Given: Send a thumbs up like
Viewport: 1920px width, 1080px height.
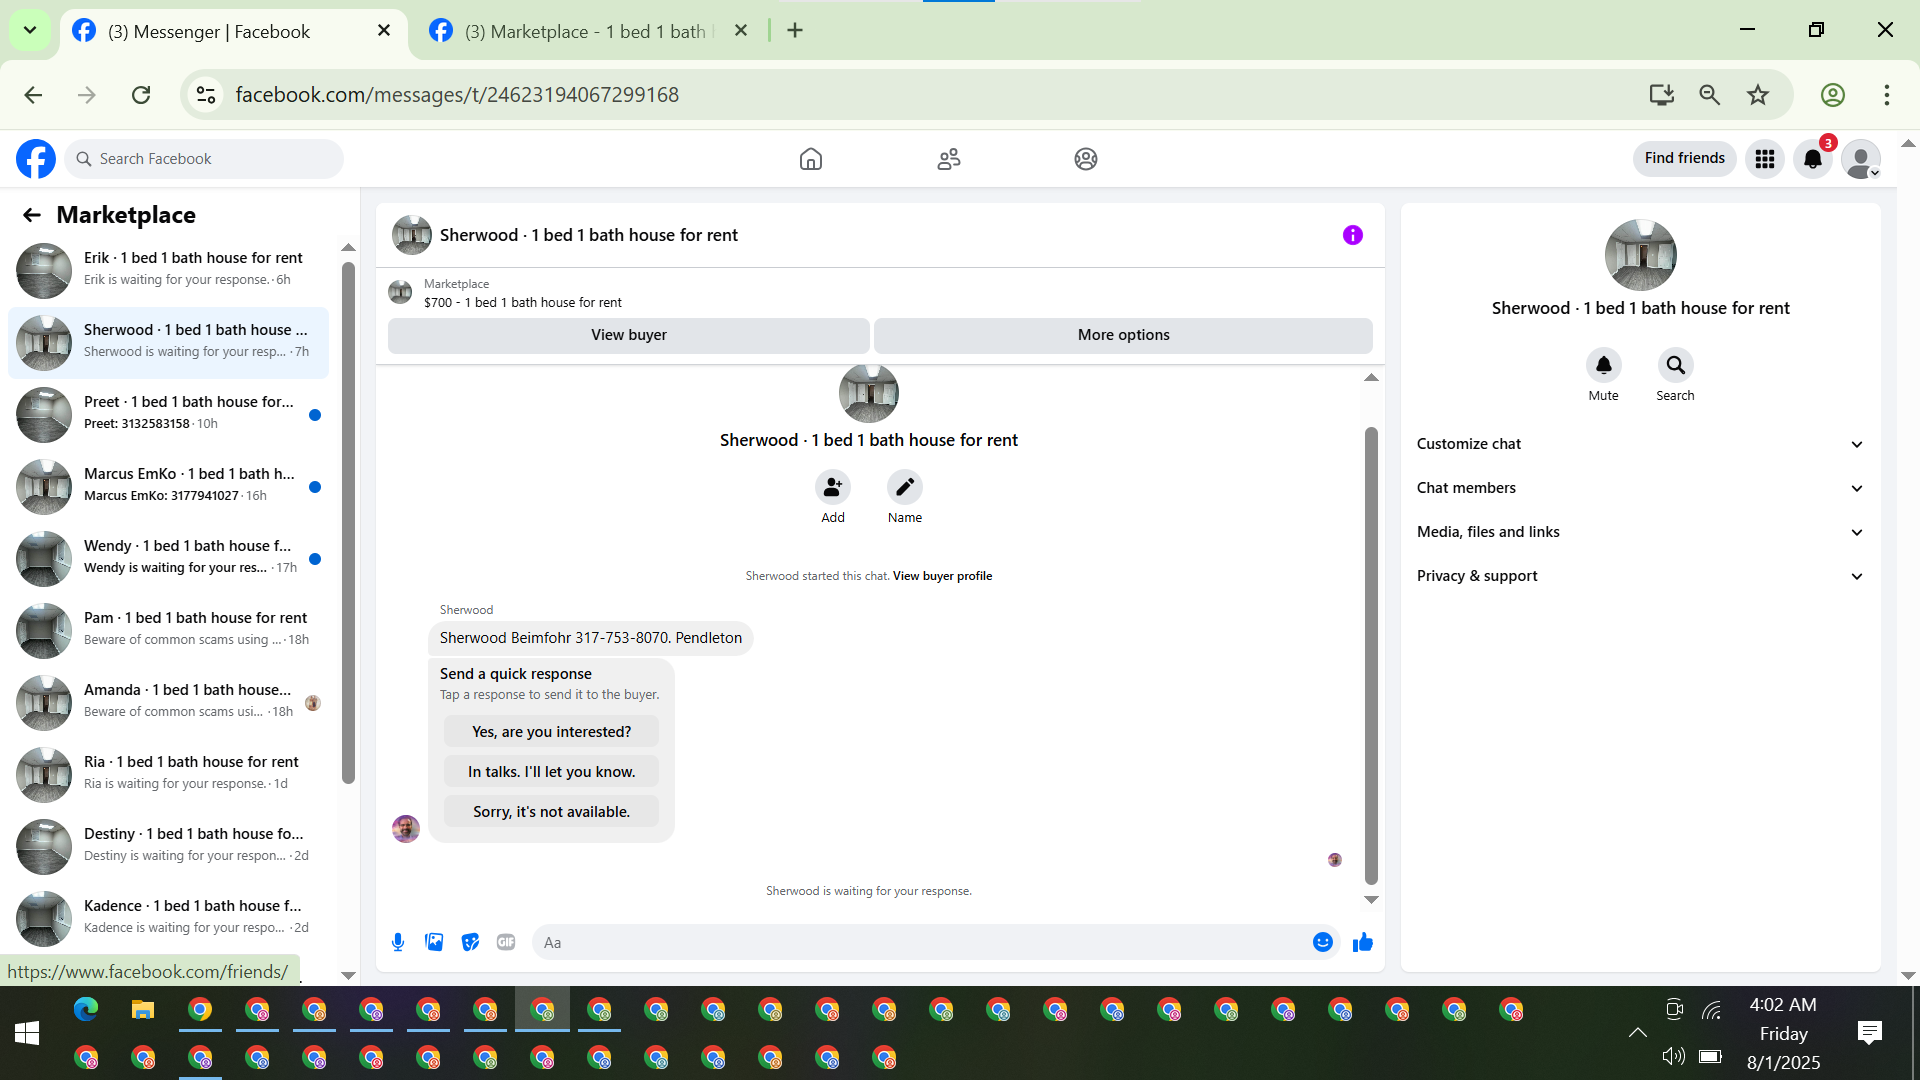Looking at the screenshot, I should click(1362, 942).
